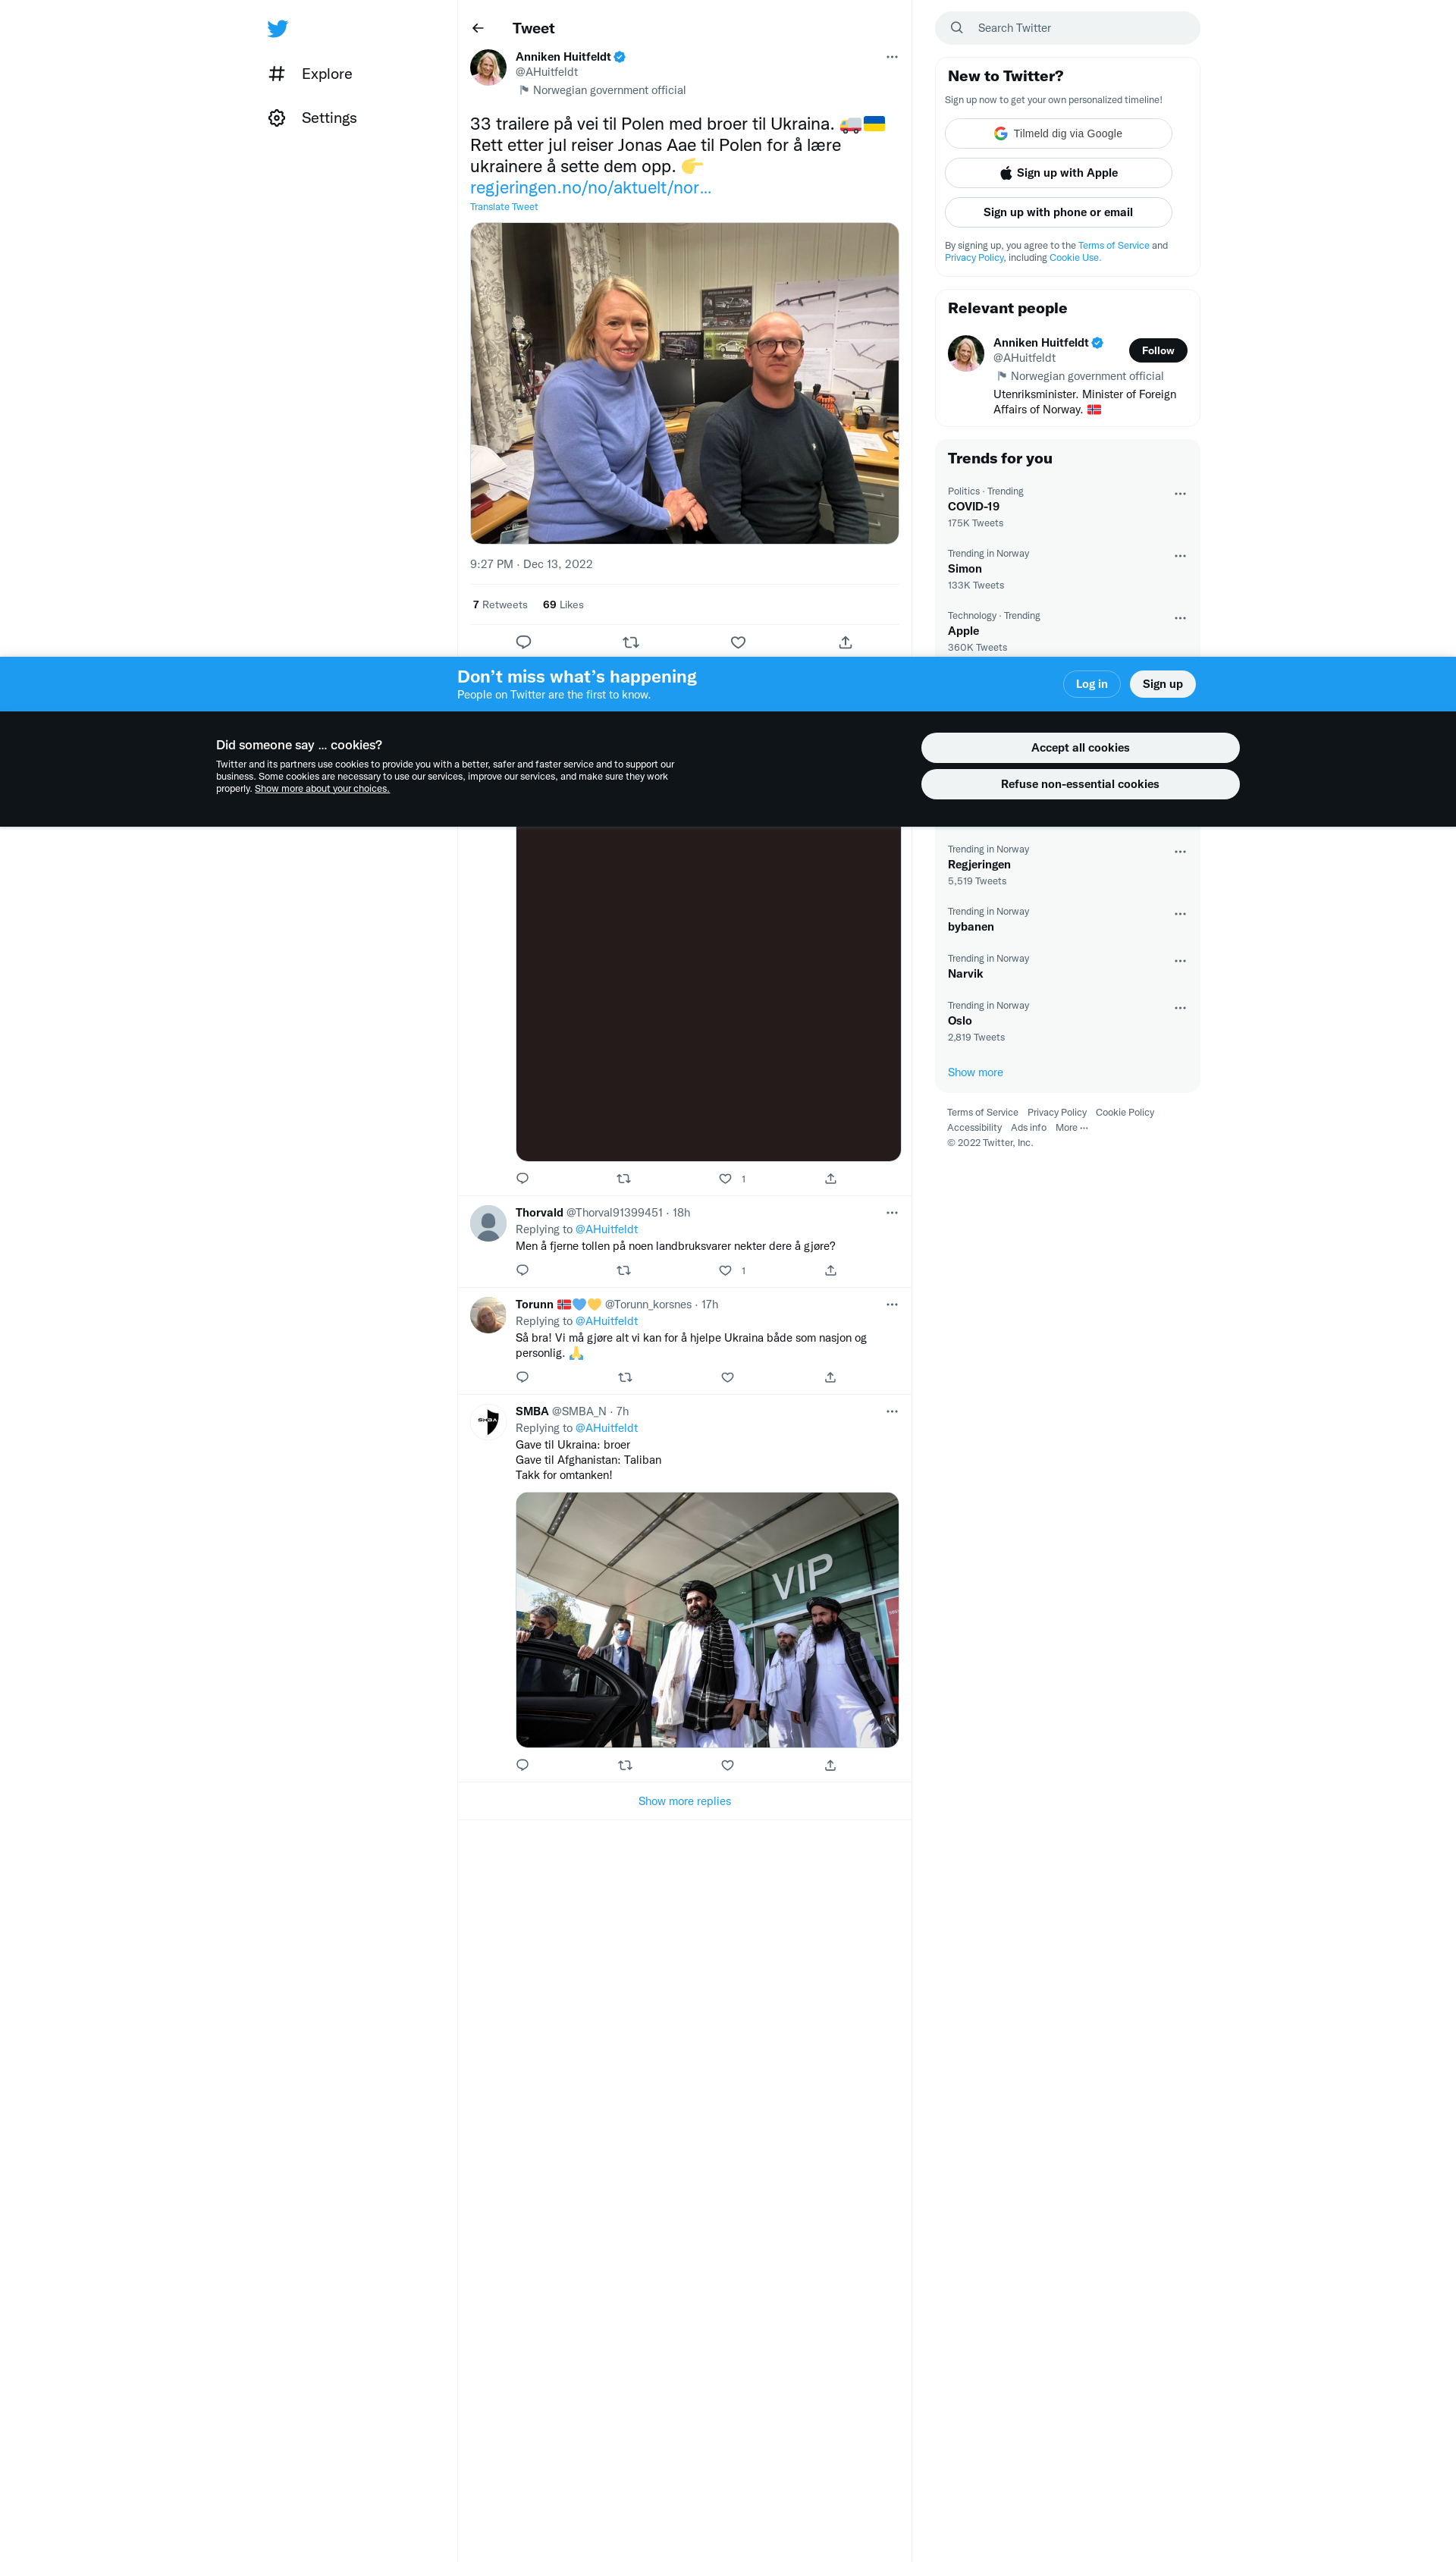Open Torunn's profile avatar
The image size is (1456, 2562).
488,1315
